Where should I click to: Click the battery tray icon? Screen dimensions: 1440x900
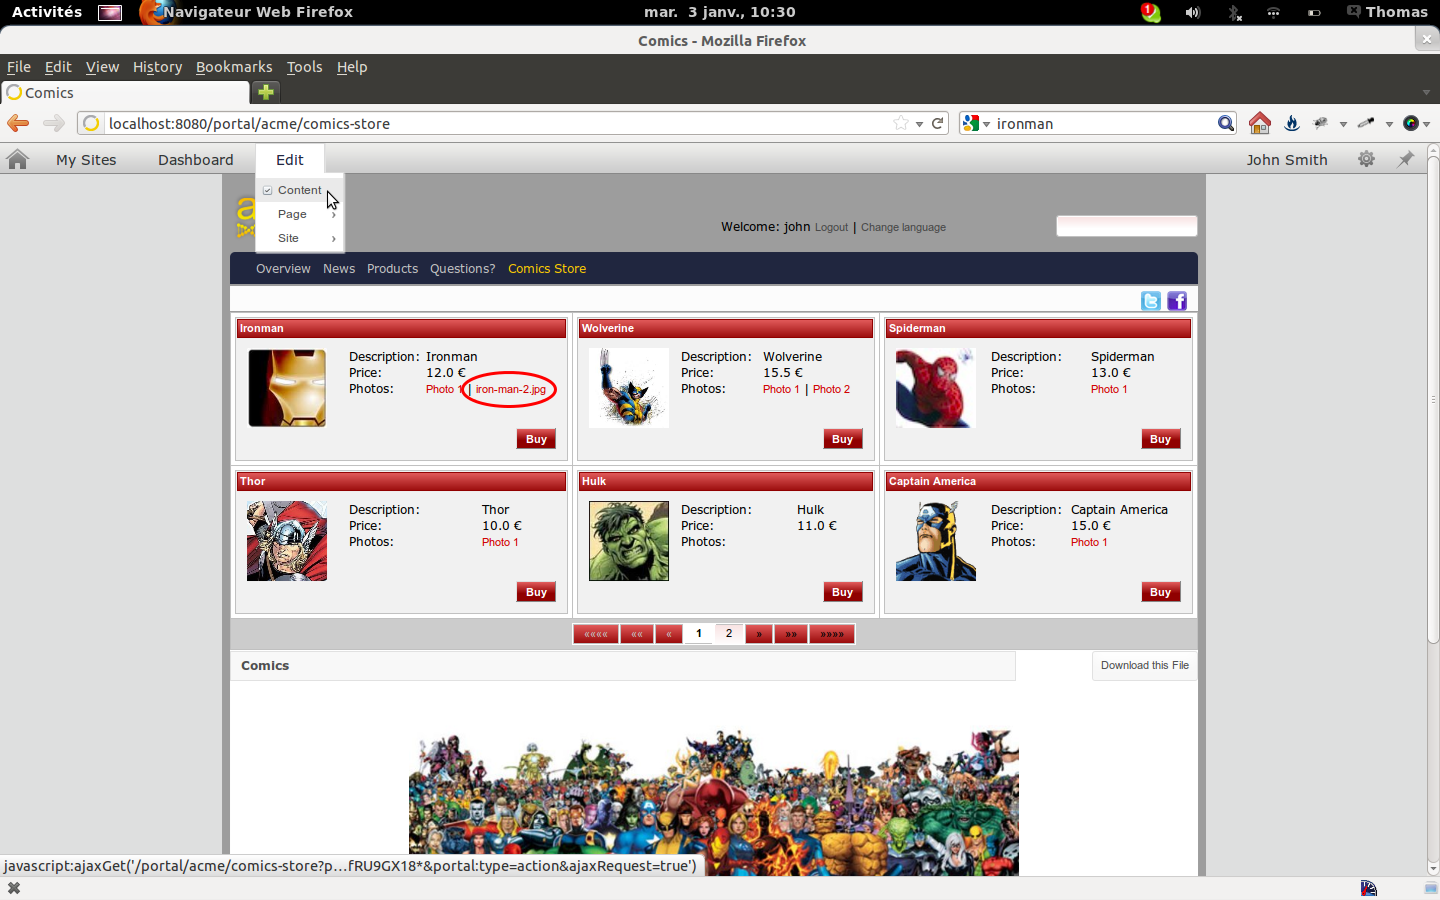1314,12
